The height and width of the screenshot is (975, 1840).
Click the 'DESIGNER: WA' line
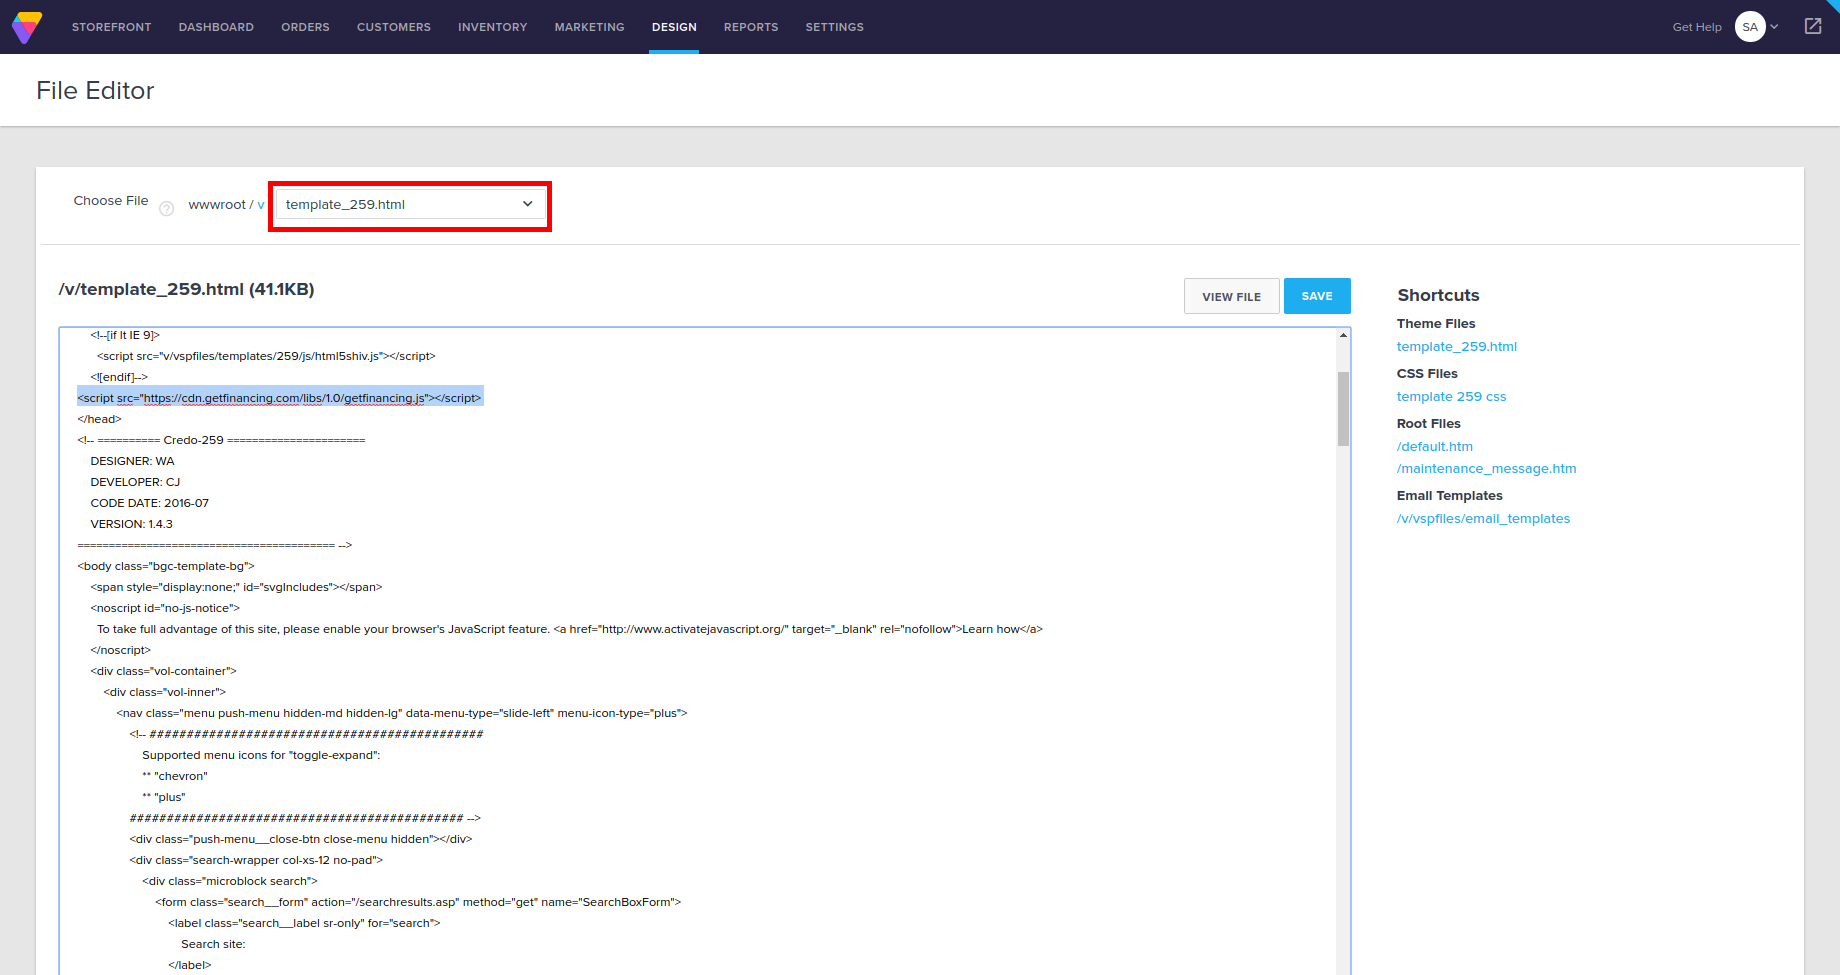pos(132,461)
